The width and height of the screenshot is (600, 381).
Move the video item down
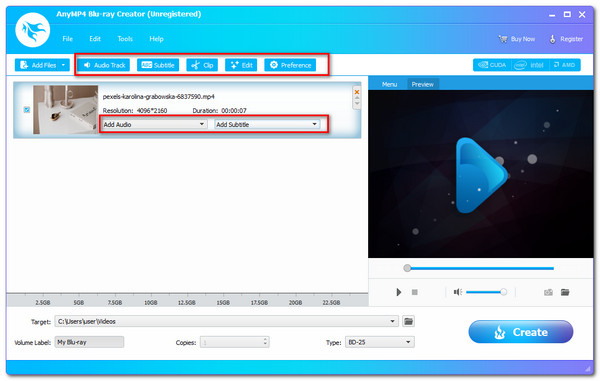point(357,103)
